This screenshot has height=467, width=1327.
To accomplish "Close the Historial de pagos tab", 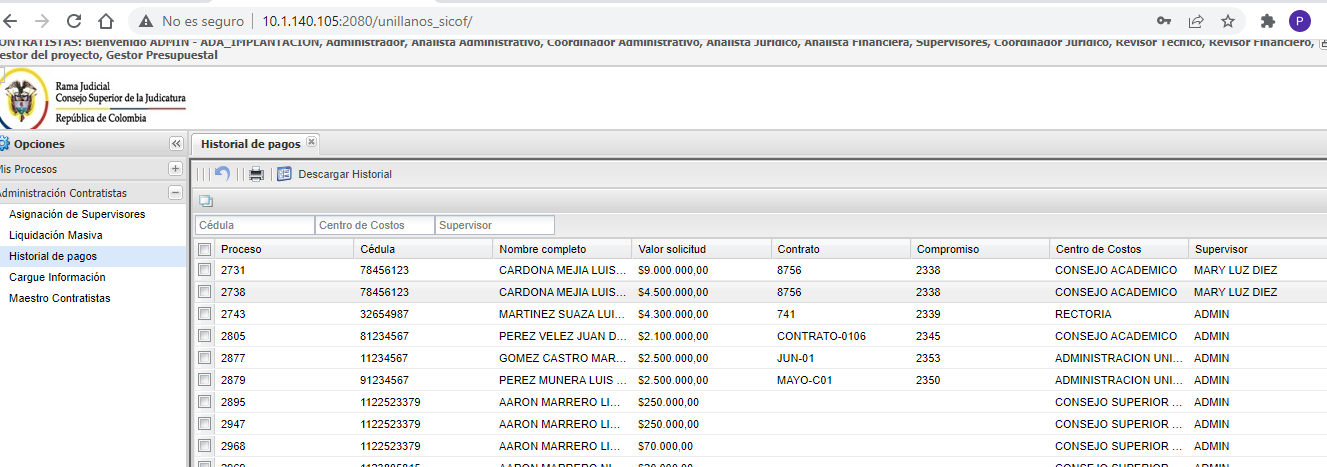I will (x=311, y=142).
